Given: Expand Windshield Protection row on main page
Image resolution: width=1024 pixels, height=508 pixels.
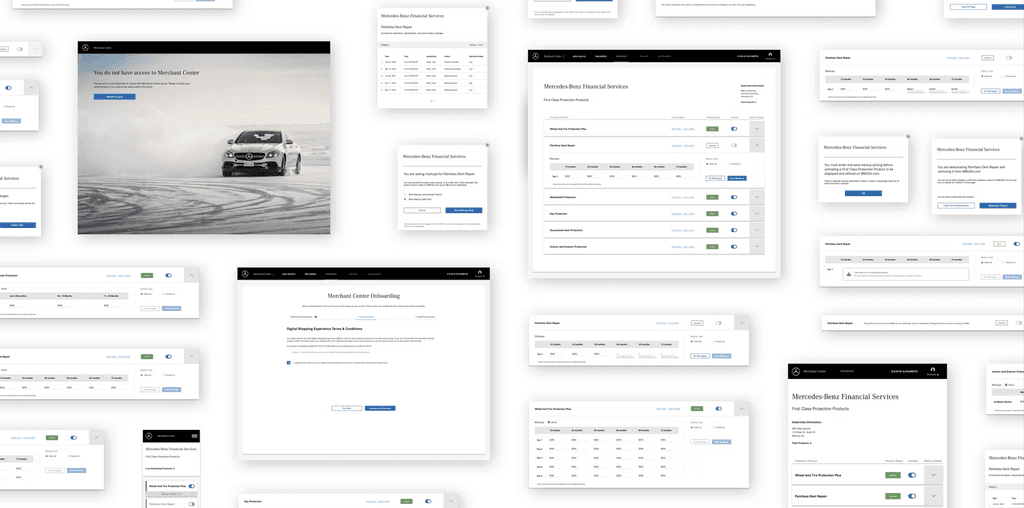Looking at the screenshot, I should [x=757, y=197].
